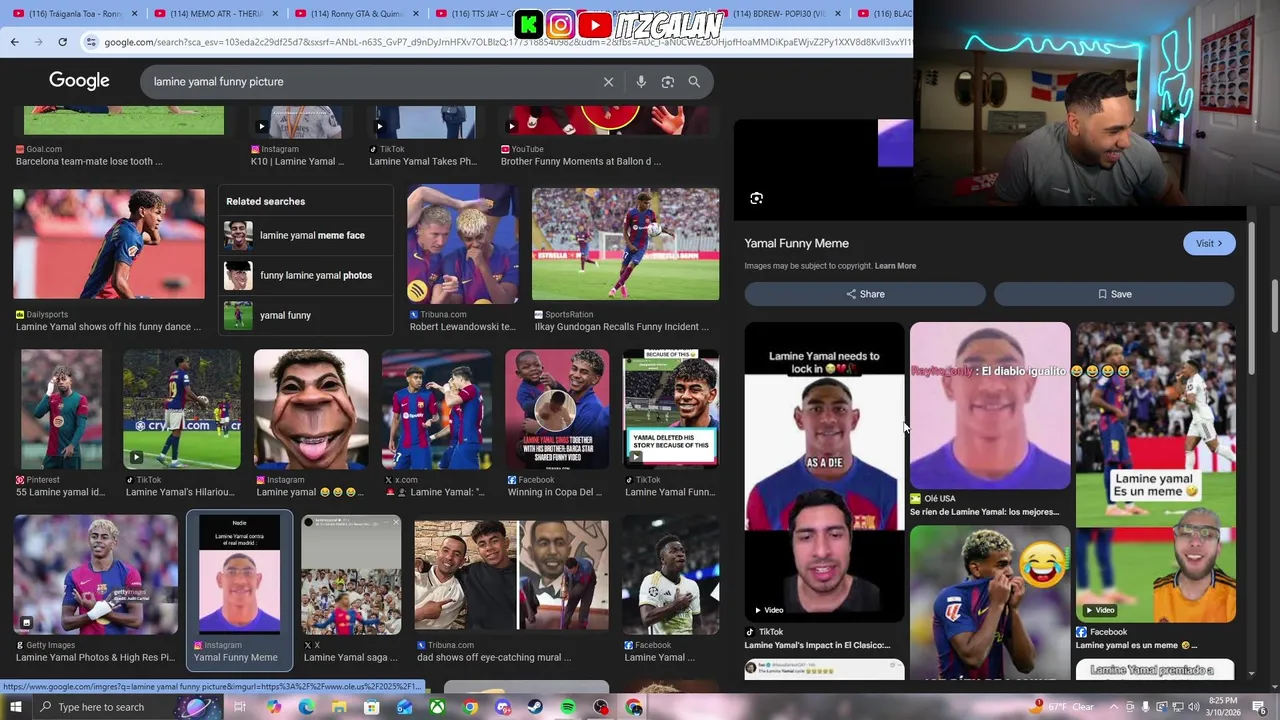
Task: Launch Microsoft Store from taskbar
Action: pyautogui.click(x=372, y=707)
